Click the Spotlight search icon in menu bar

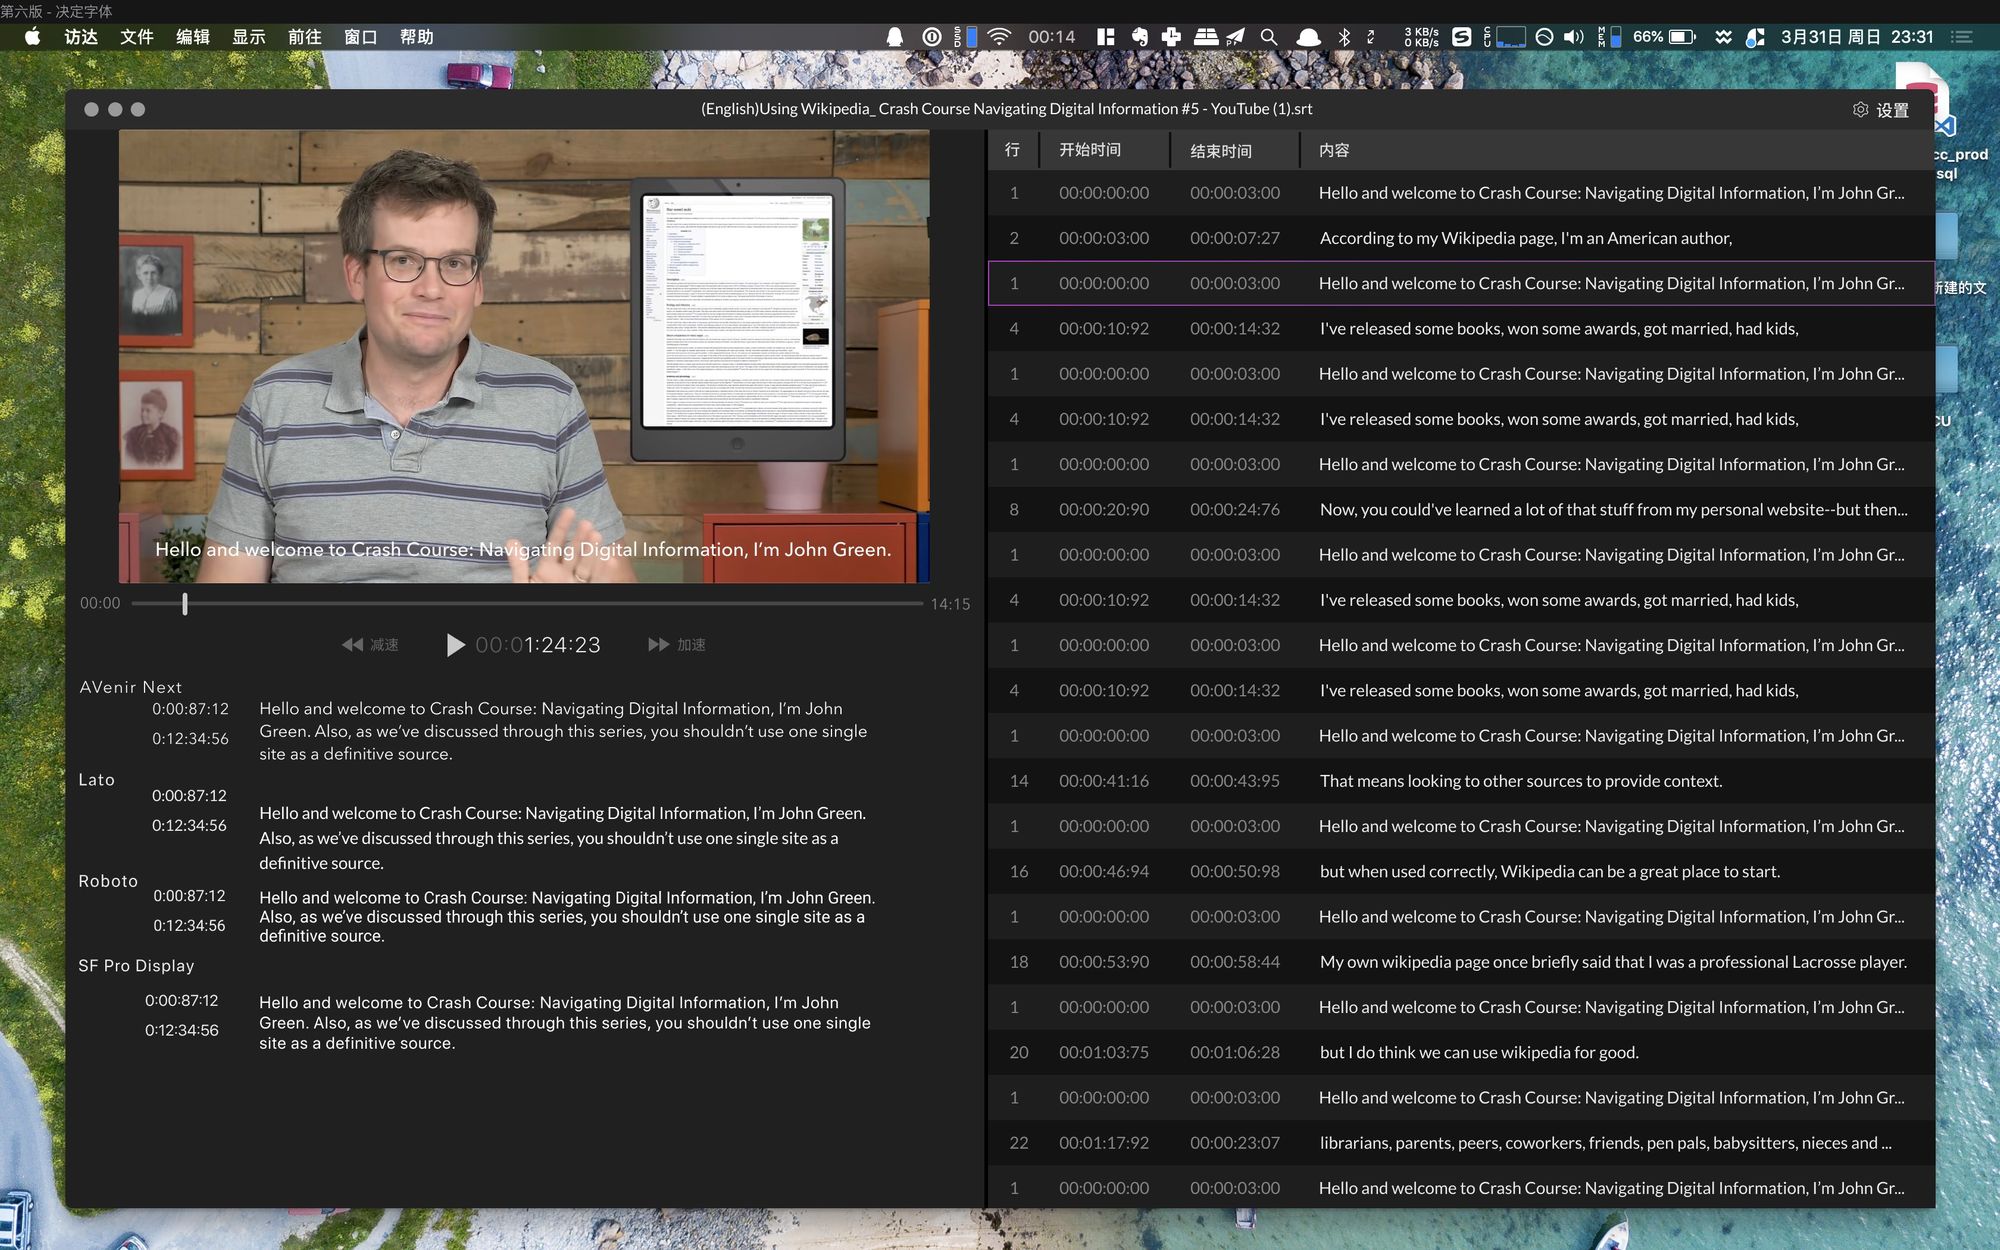pyautogui.click(x=1268, y=37)
